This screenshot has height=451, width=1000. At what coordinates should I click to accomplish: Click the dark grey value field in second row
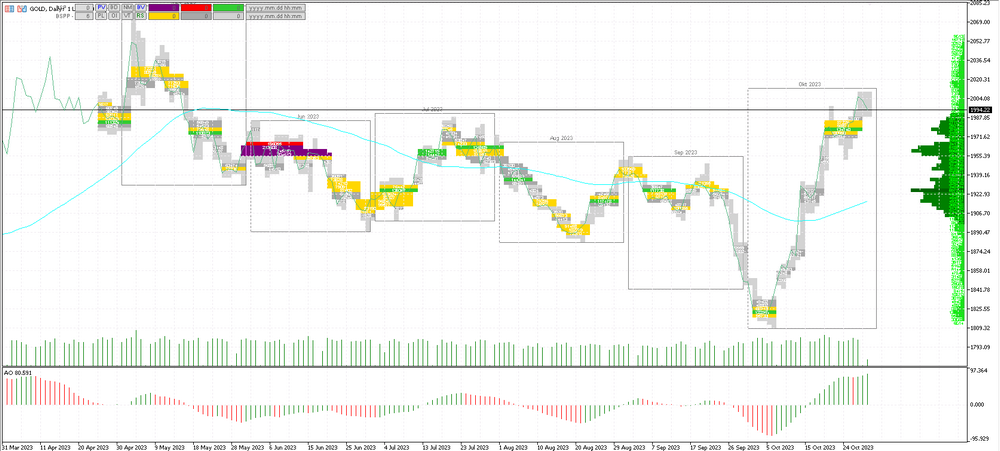pyautogui.click(x=196, y=16)
